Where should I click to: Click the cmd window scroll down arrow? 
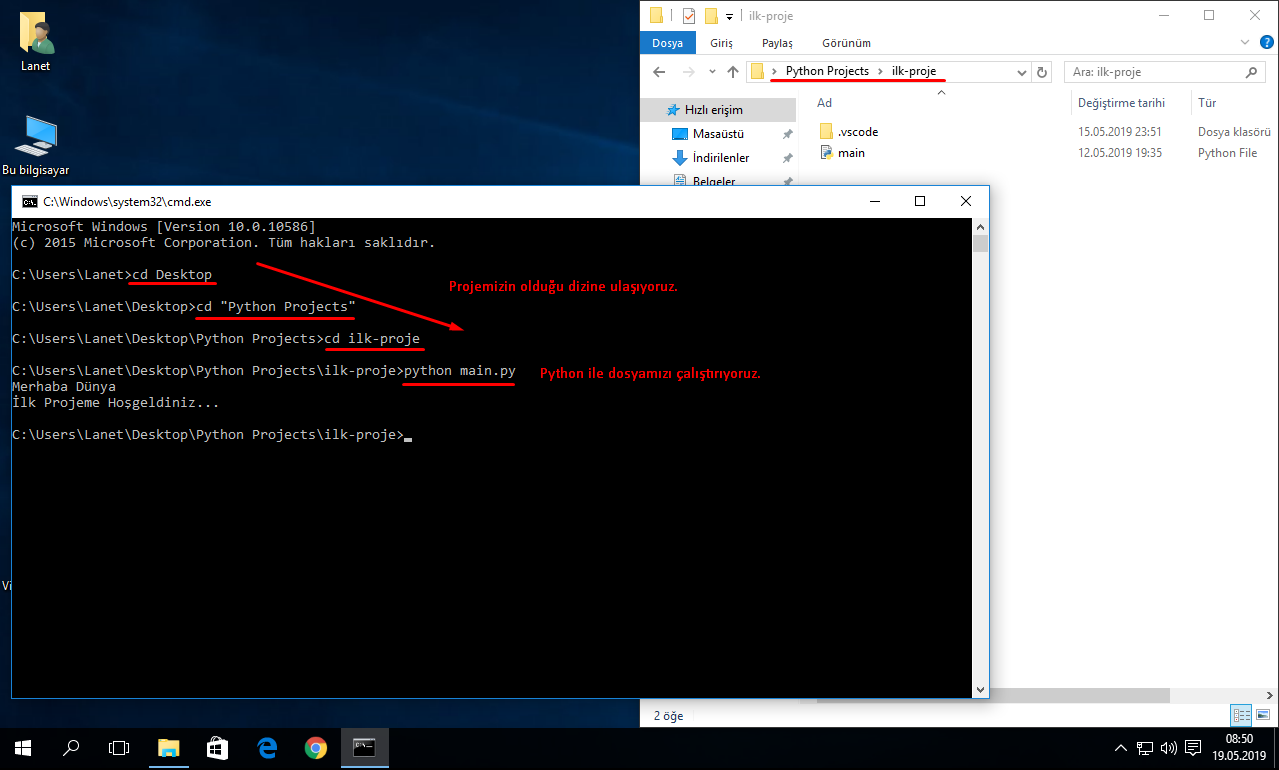(981, 689)
